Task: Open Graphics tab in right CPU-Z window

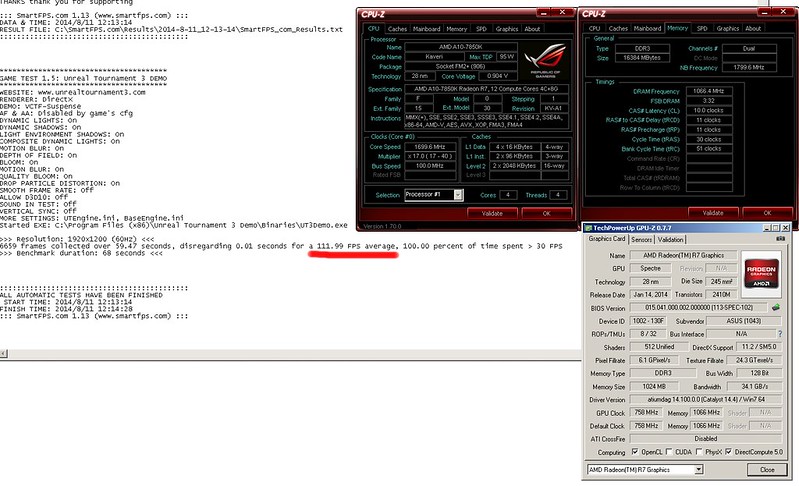Action: tap(728, 29)
